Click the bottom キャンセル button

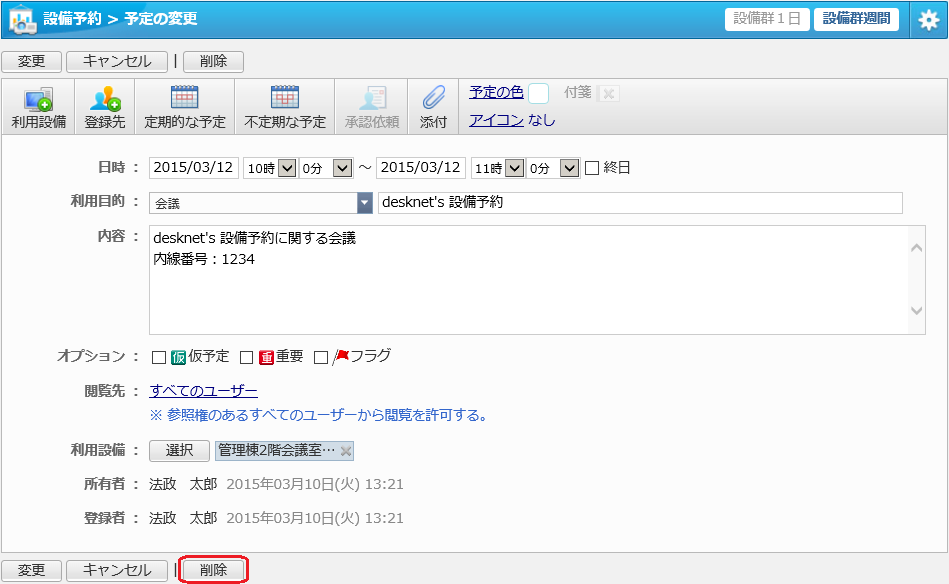click(x=117, y=570)
